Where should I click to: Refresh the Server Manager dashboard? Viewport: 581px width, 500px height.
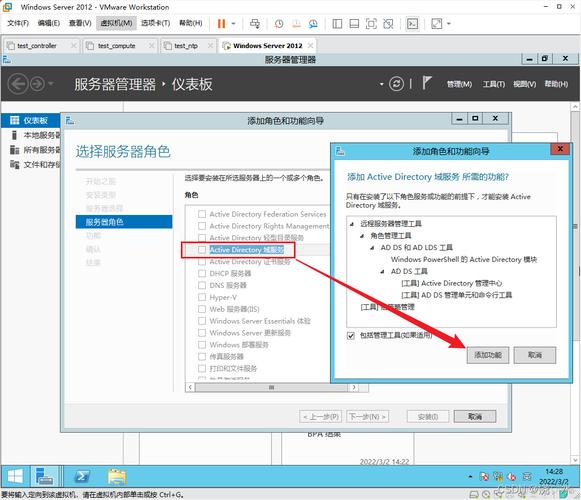click(396, 84)
